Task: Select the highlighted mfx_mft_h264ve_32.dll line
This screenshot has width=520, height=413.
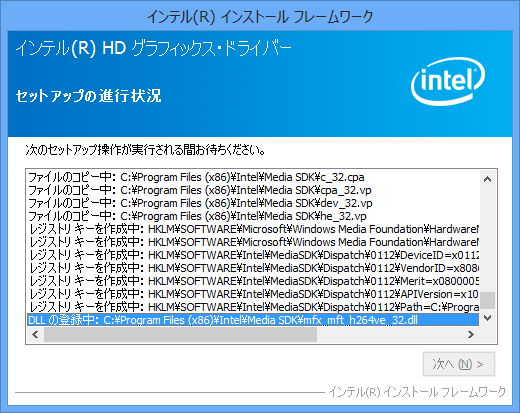Action: coord(253,320)
